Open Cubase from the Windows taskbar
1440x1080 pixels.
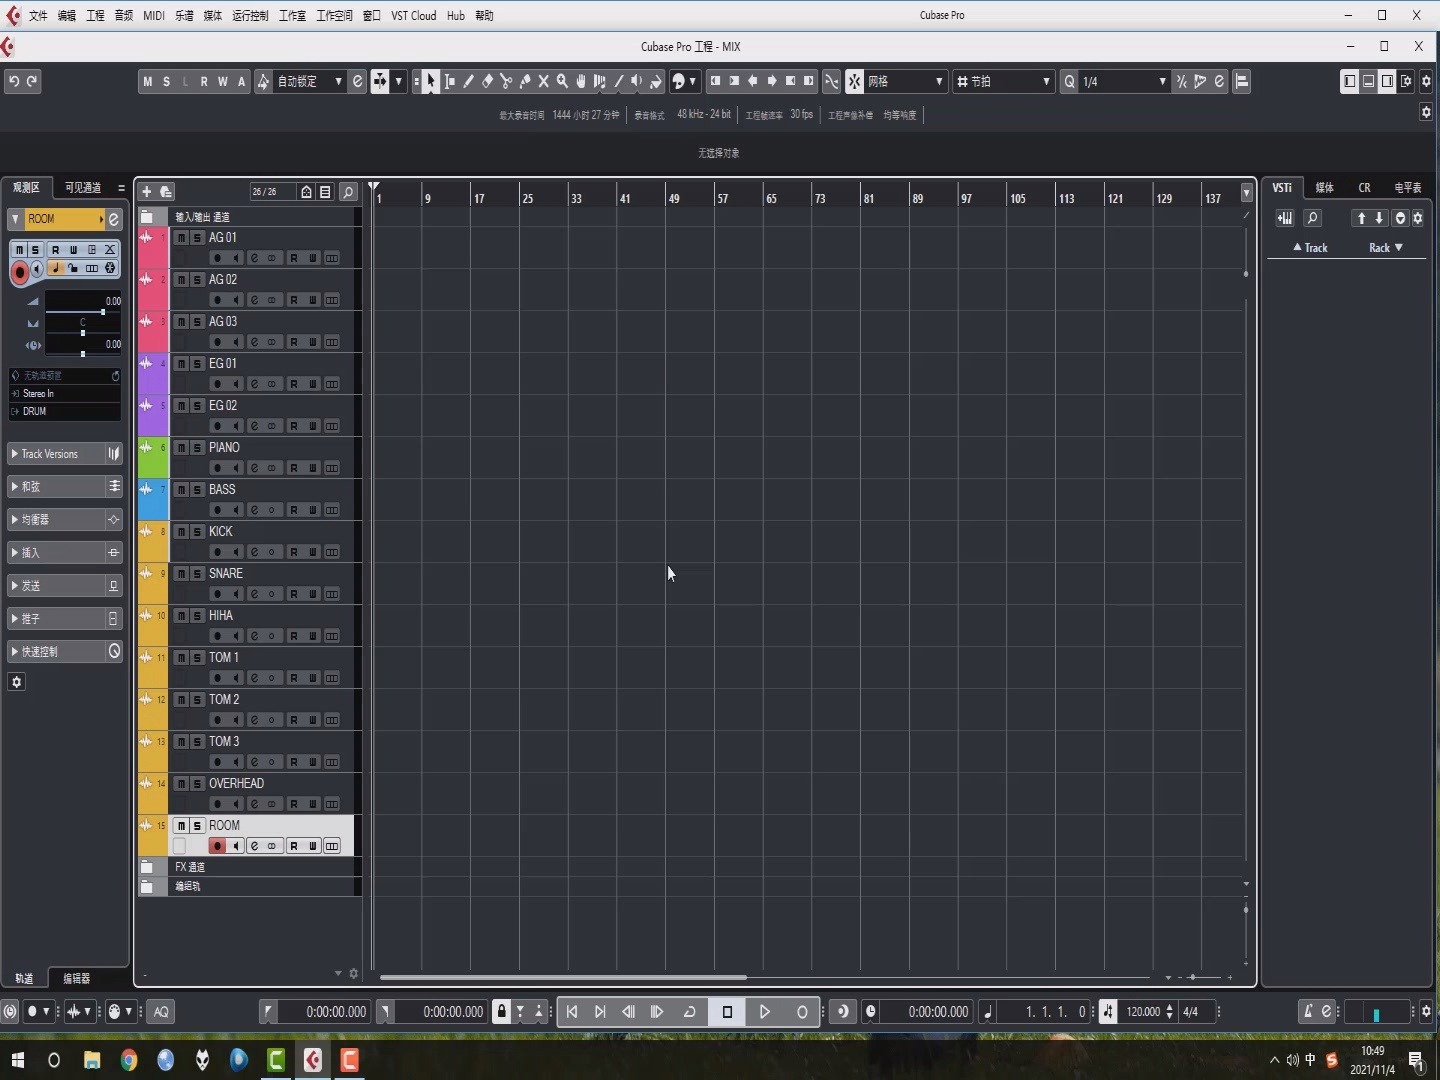pos(312,1061)
